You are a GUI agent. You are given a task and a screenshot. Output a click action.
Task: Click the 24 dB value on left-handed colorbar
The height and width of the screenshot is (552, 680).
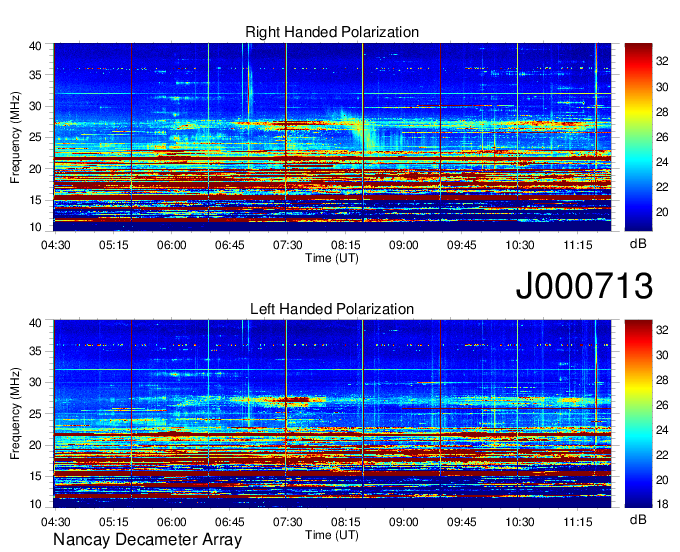tap(662, 430)
